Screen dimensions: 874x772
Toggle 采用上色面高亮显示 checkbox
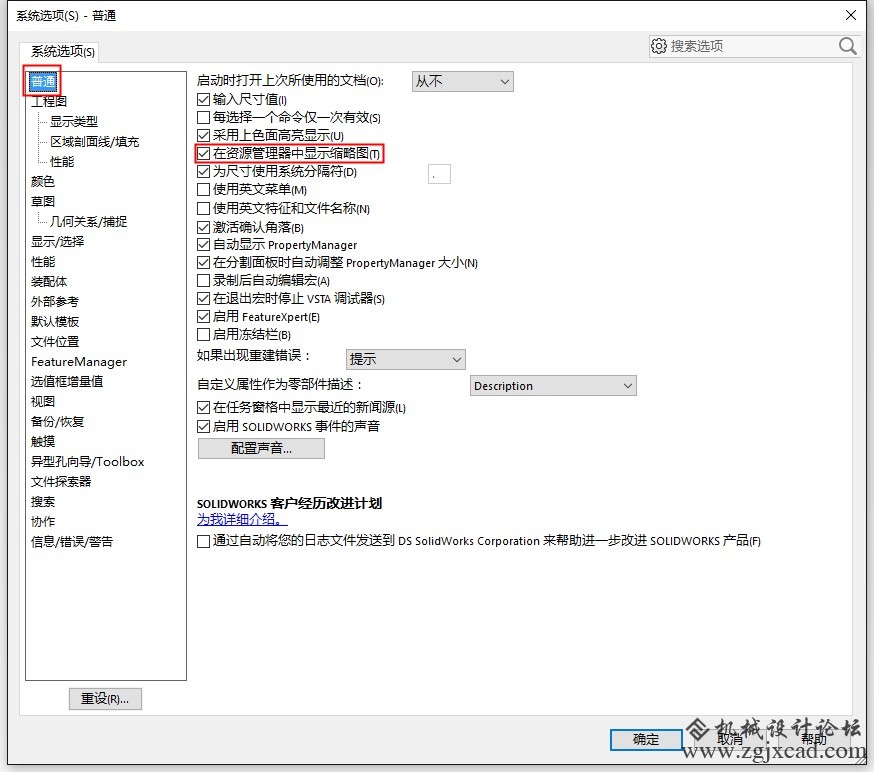(203, 135)
